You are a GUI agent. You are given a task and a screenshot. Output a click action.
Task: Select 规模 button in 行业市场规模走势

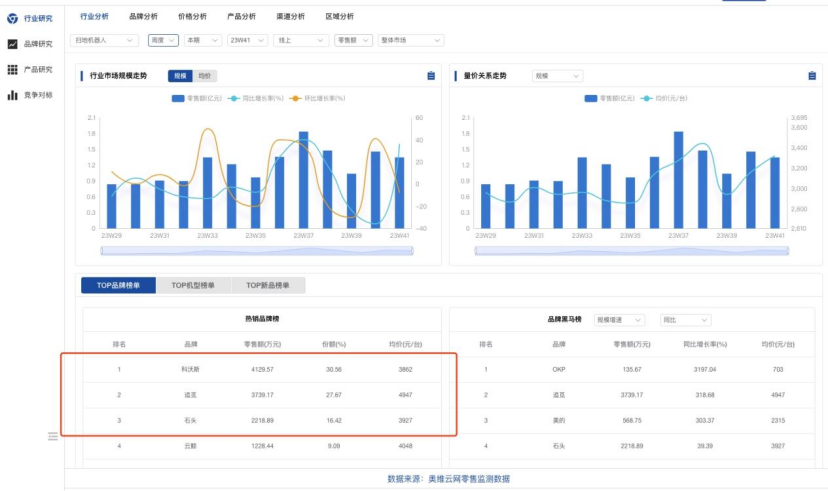click(x=179, y=76)
